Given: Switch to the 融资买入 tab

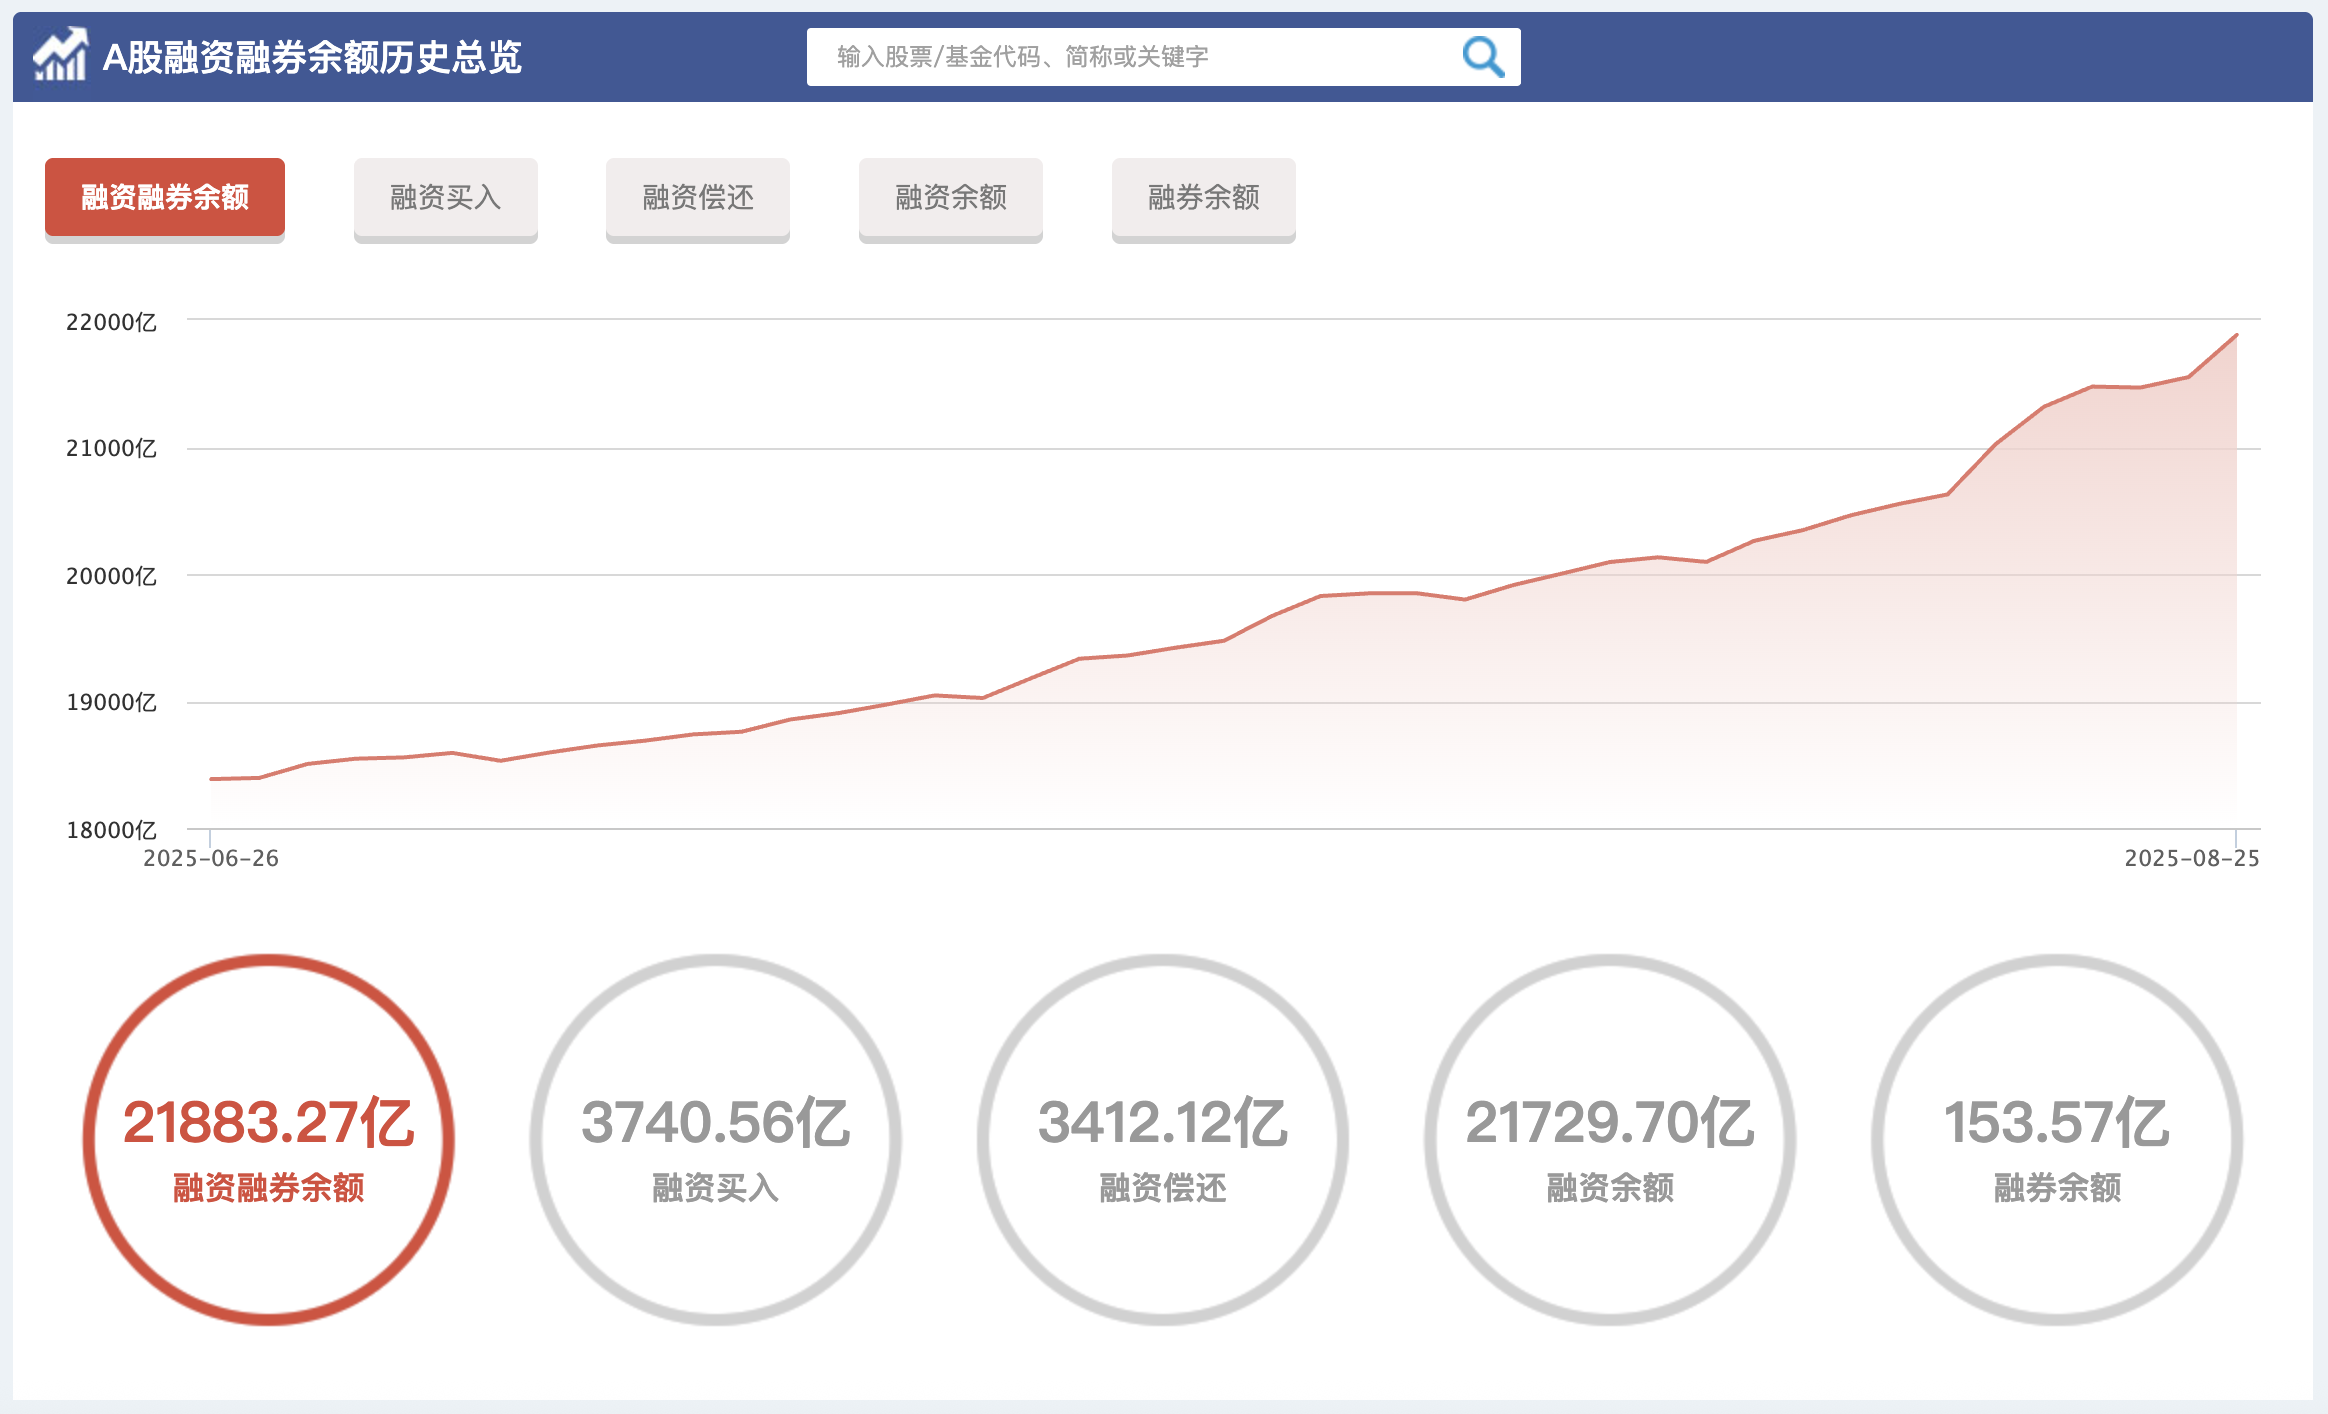Looking at the screenshot, I should [x=445, y=197].
